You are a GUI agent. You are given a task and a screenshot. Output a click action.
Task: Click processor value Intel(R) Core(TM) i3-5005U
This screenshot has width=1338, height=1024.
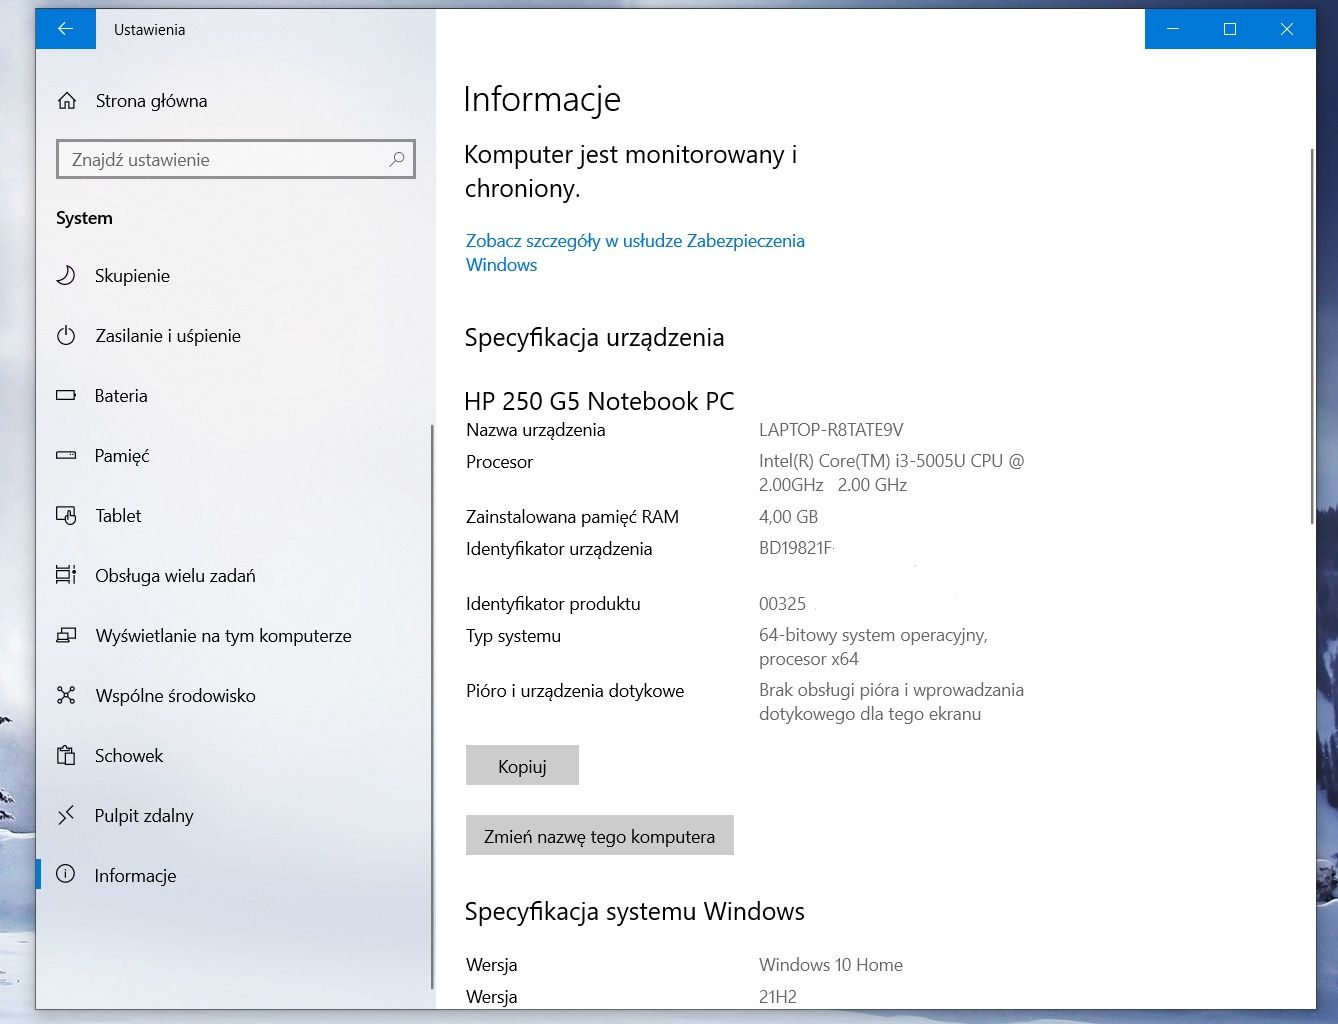click(x=891, y=473)
